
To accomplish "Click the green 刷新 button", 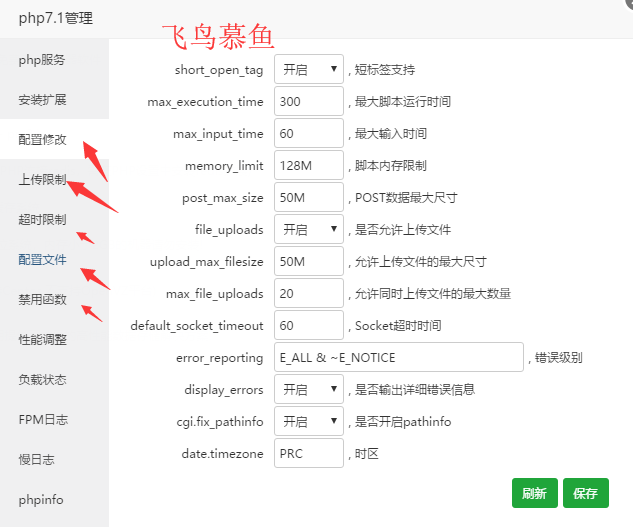I will (534, 493).
